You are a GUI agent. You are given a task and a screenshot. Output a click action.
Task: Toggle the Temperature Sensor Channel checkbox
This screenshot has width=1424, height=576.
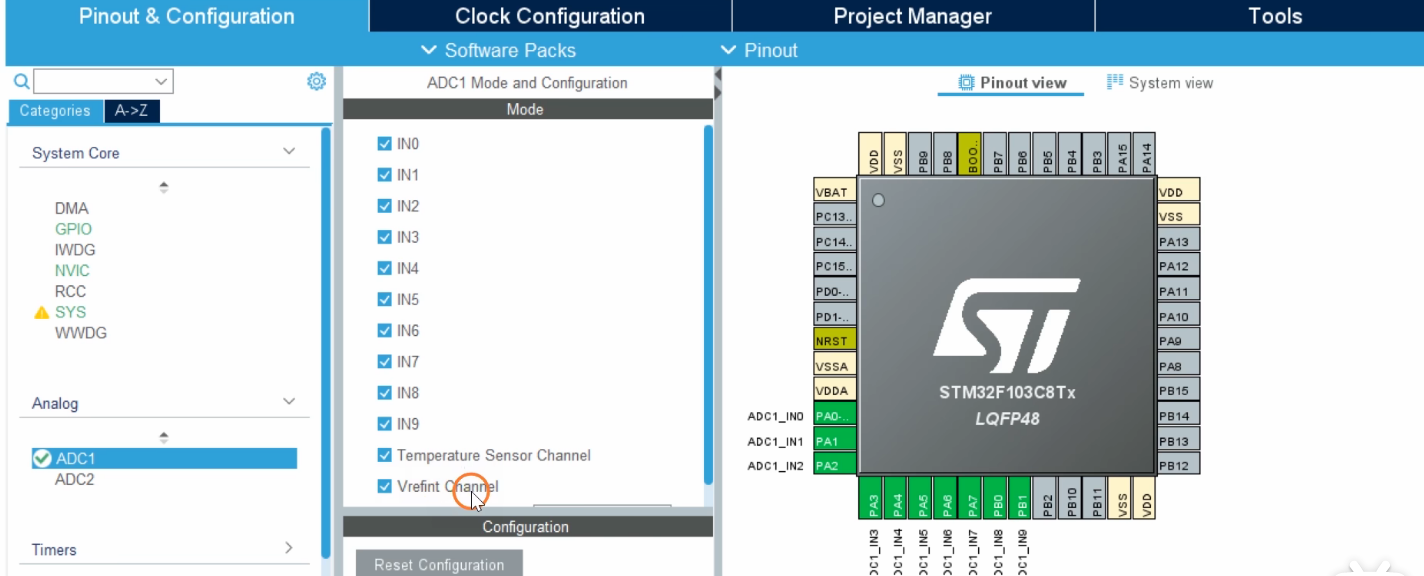[x=384, y=455]
